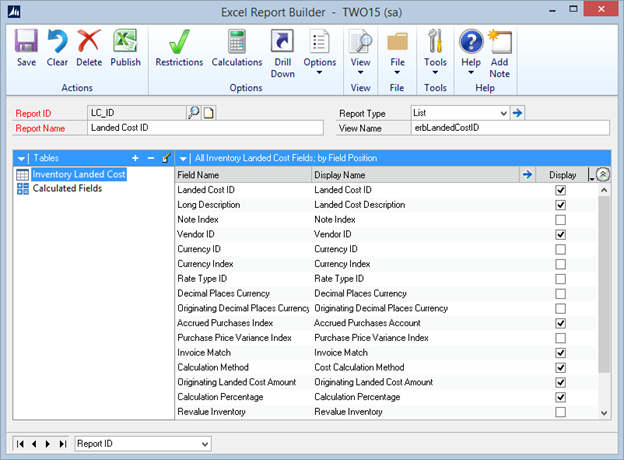Screen dimensions: 624x460
Task: Click the blue arrow in Display Name header
Action: (x=527, y=175)
